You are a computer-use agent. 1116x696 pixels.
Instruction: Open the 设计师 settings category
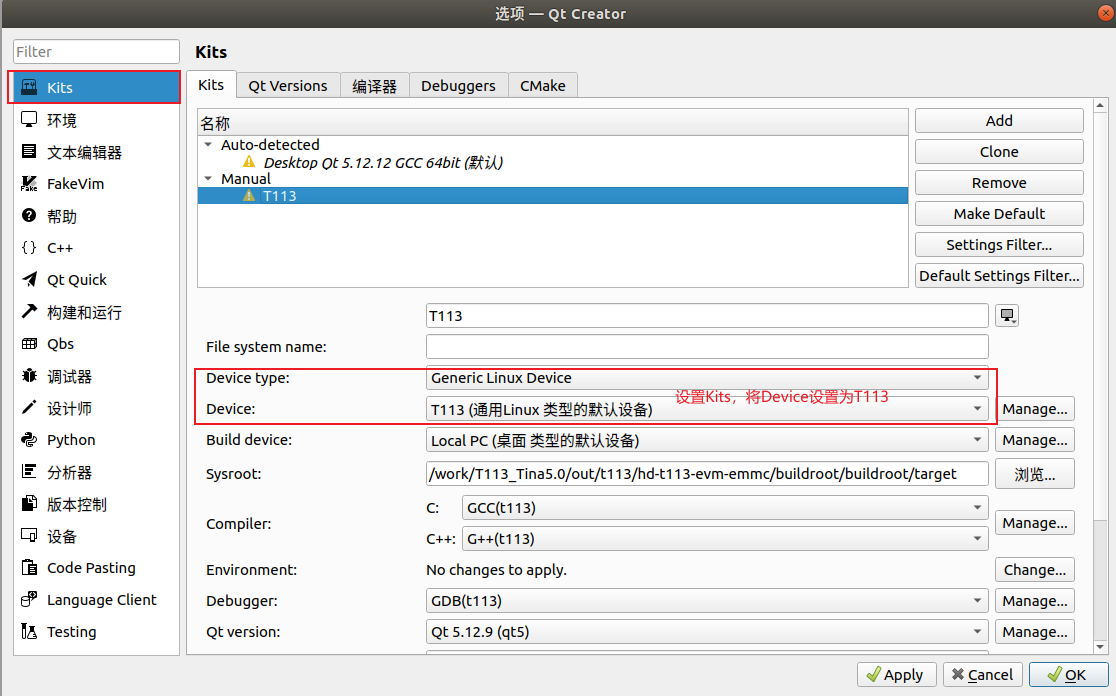click(96, 408)
